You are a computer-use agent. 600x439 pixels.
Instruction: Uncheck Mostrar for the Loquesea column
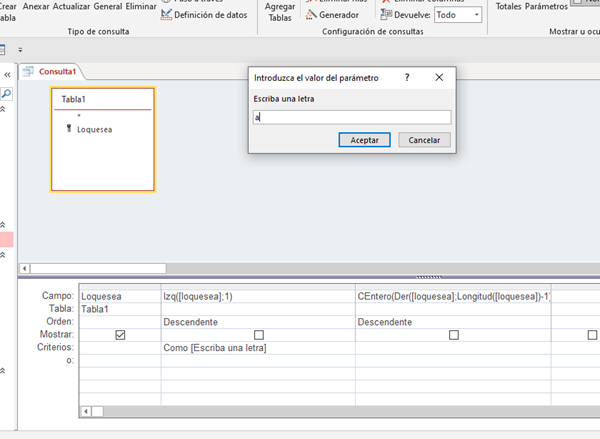[x=120, y=335]
